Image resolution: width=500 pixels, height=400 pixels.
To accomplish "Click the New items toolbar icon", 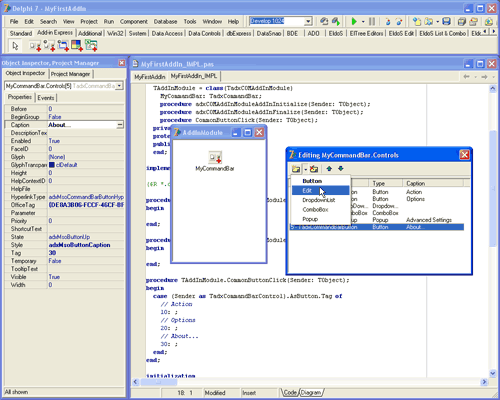I will (x=417, y=22).
